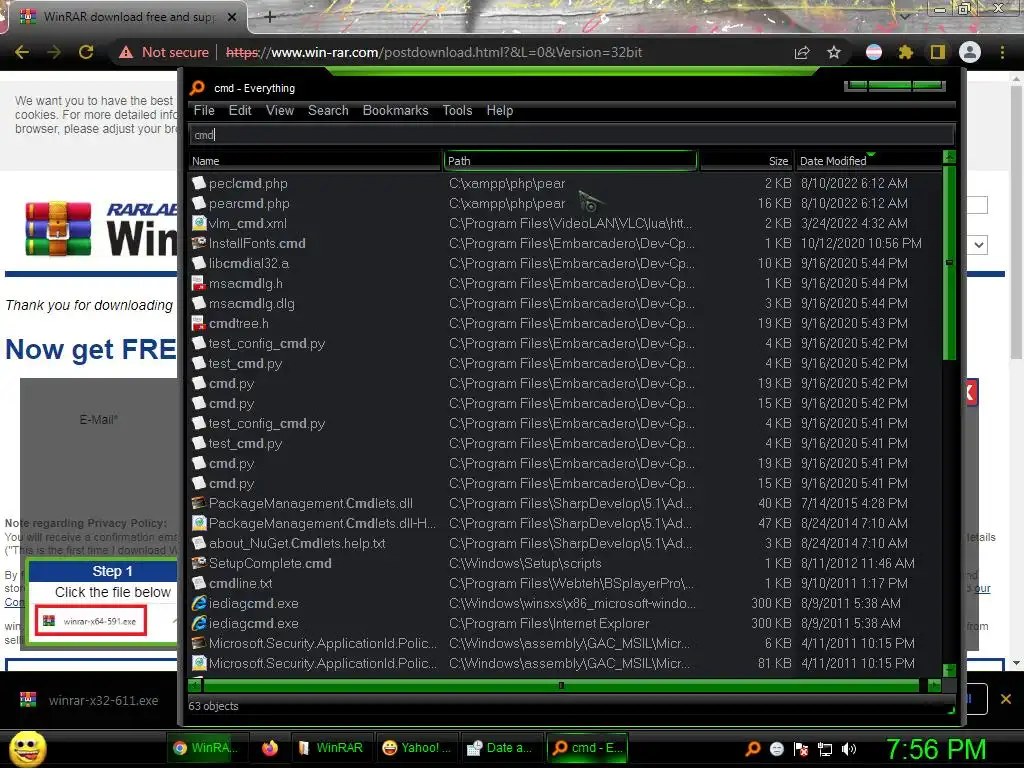Click the Not secure warning icon
The height and width of the screenshot is (768, 1024).
[126, 52]
